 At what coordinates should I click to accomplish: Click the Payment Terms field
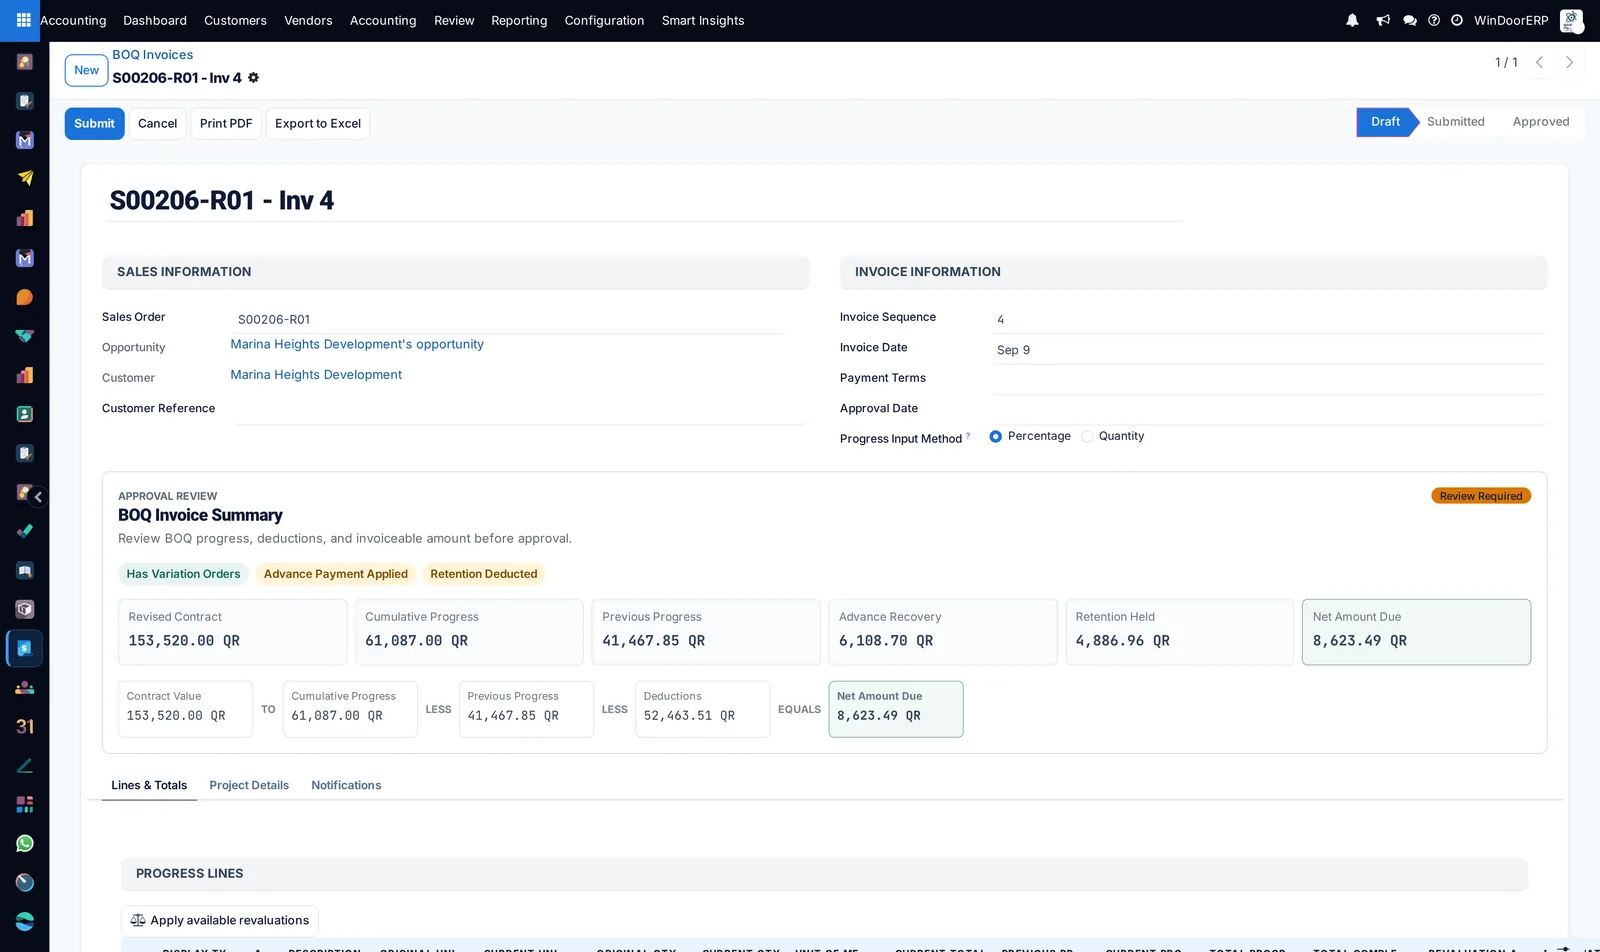[x=1268, y=380]
